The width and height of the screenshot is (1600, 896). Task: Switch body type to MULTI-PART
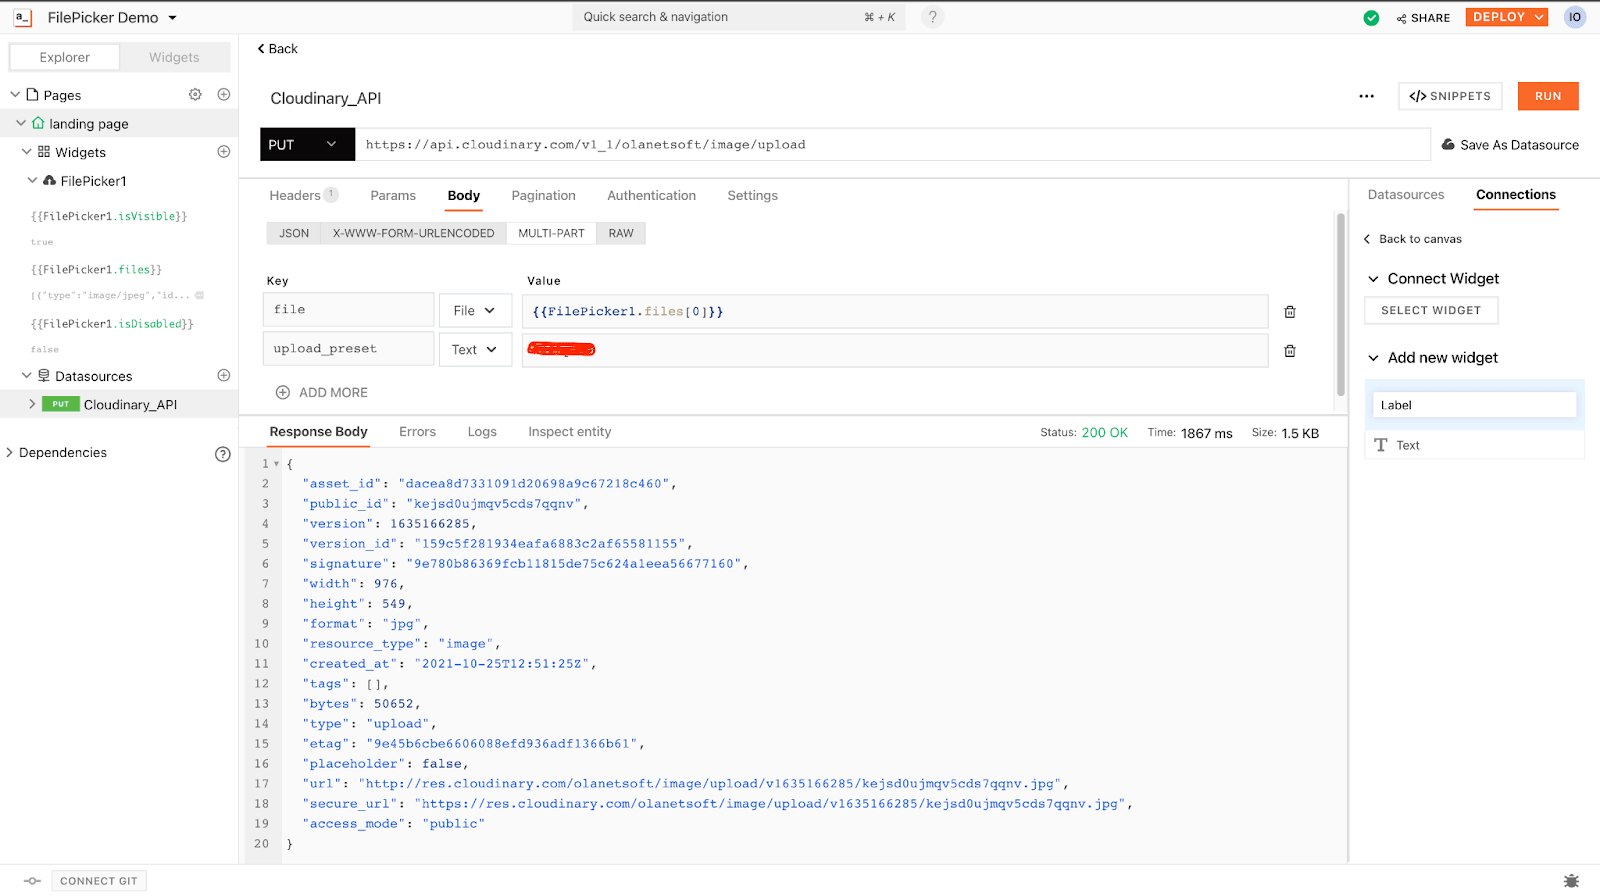tap(551, 234)
